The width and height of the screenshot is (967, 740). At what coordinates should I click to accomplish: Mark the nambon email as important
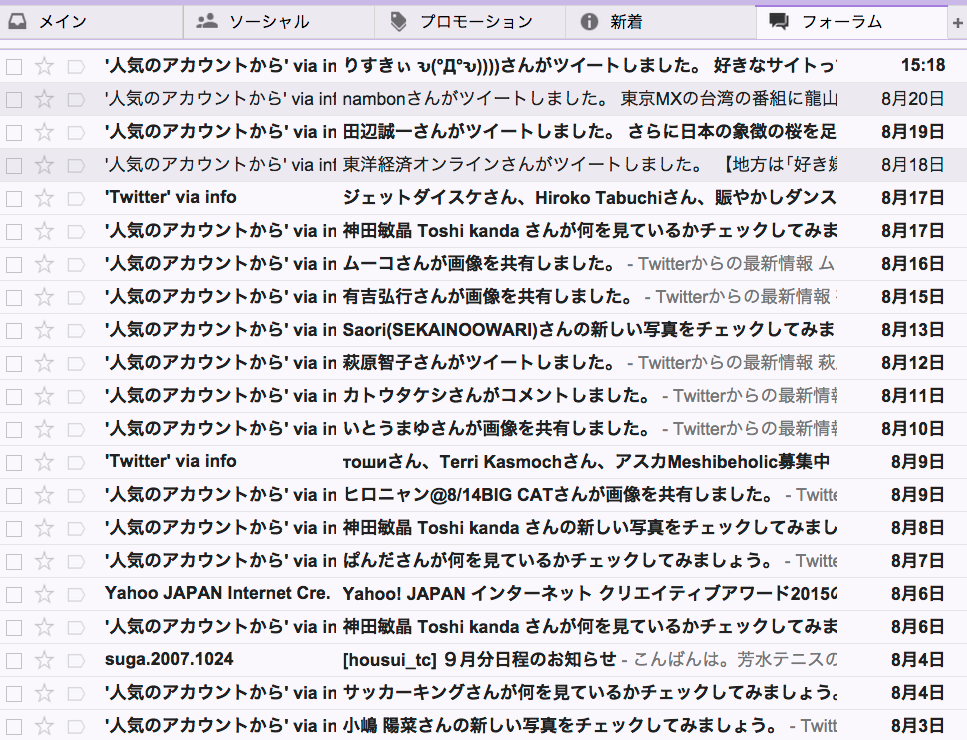pyautogui.click(x=76, y=99)
